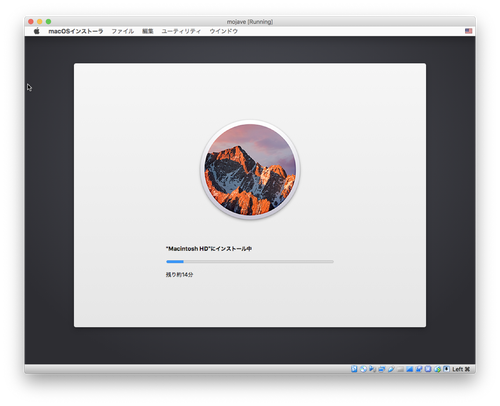The image size is (500, 406).
Task: Click the display settings status icon
Action: point(410,369)
